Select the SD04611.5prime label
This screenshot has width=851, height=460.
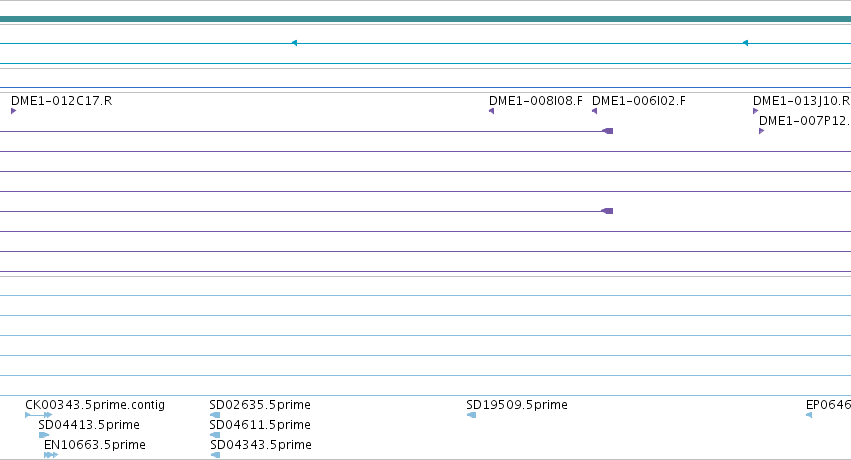(x=260, y=425)
